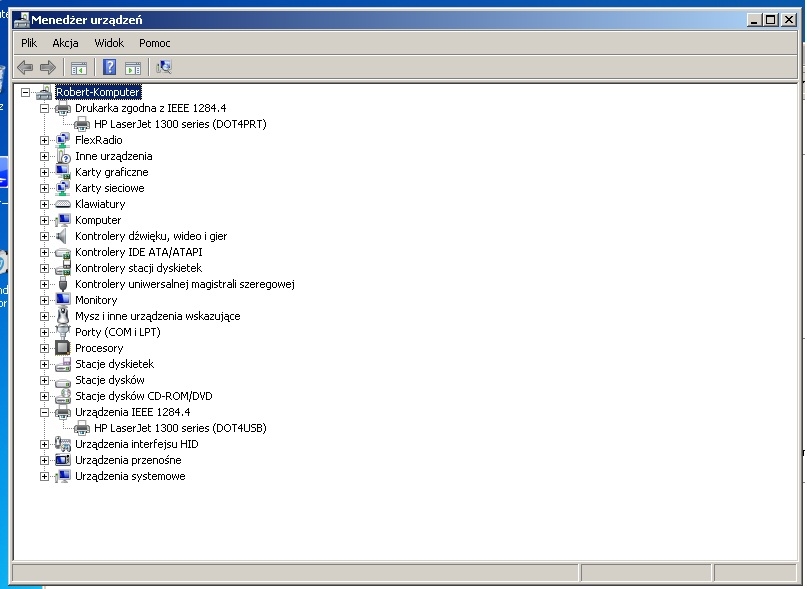This screenshot has width=807, height=589.
Task: Open the Plik menu
Action: point(29,43)
